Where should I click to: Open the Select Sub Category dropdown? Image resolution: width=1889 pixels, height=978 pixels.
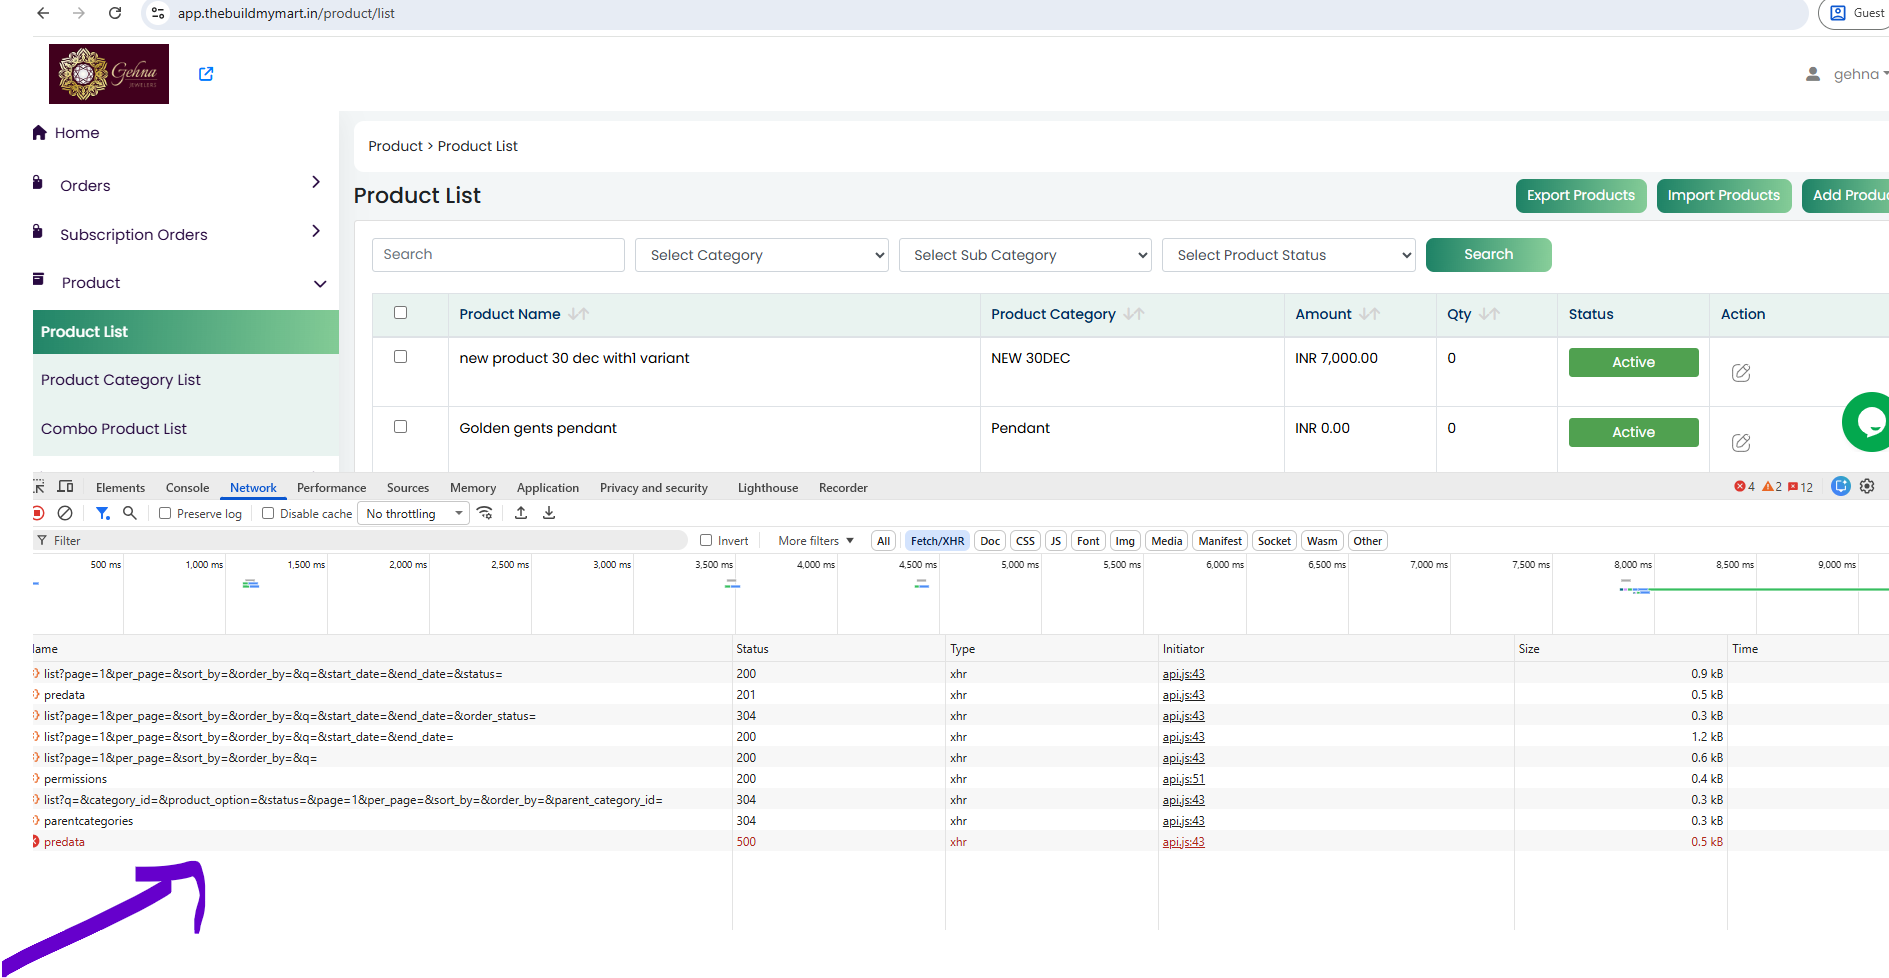pyautogui.click(x=1025, y=255)
